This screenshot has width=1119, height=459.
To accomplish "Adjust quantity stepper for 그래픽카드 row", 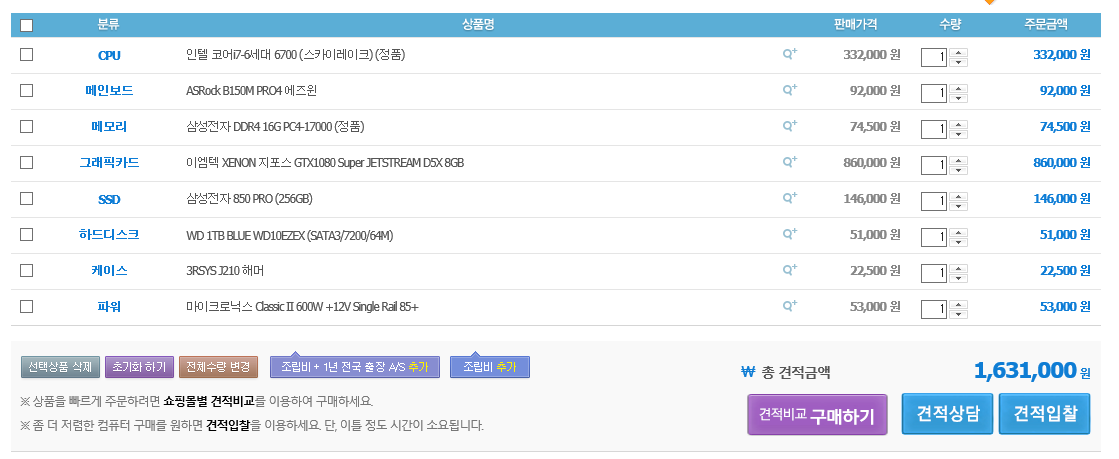I will tap(958, 166).
